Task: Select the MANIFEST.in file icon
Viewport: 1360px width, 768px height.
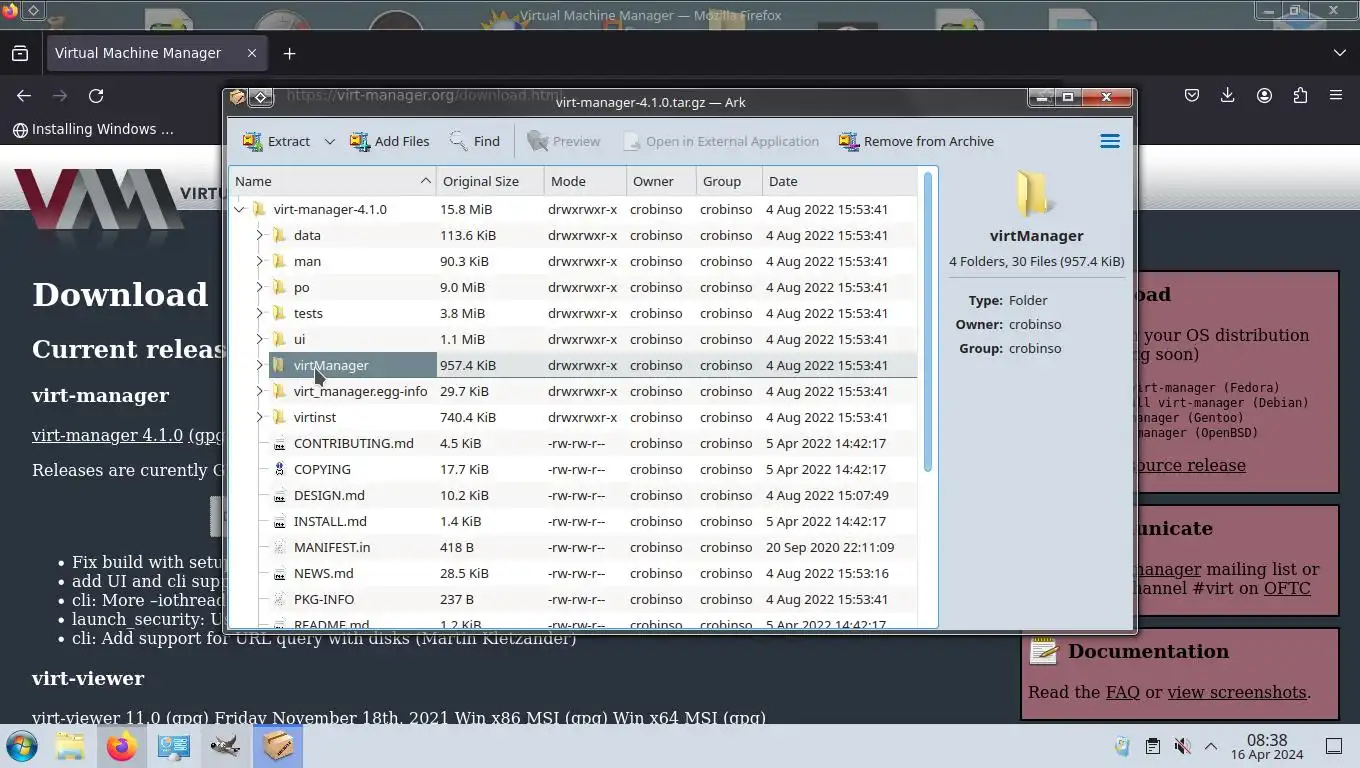Action: (279, 547)
